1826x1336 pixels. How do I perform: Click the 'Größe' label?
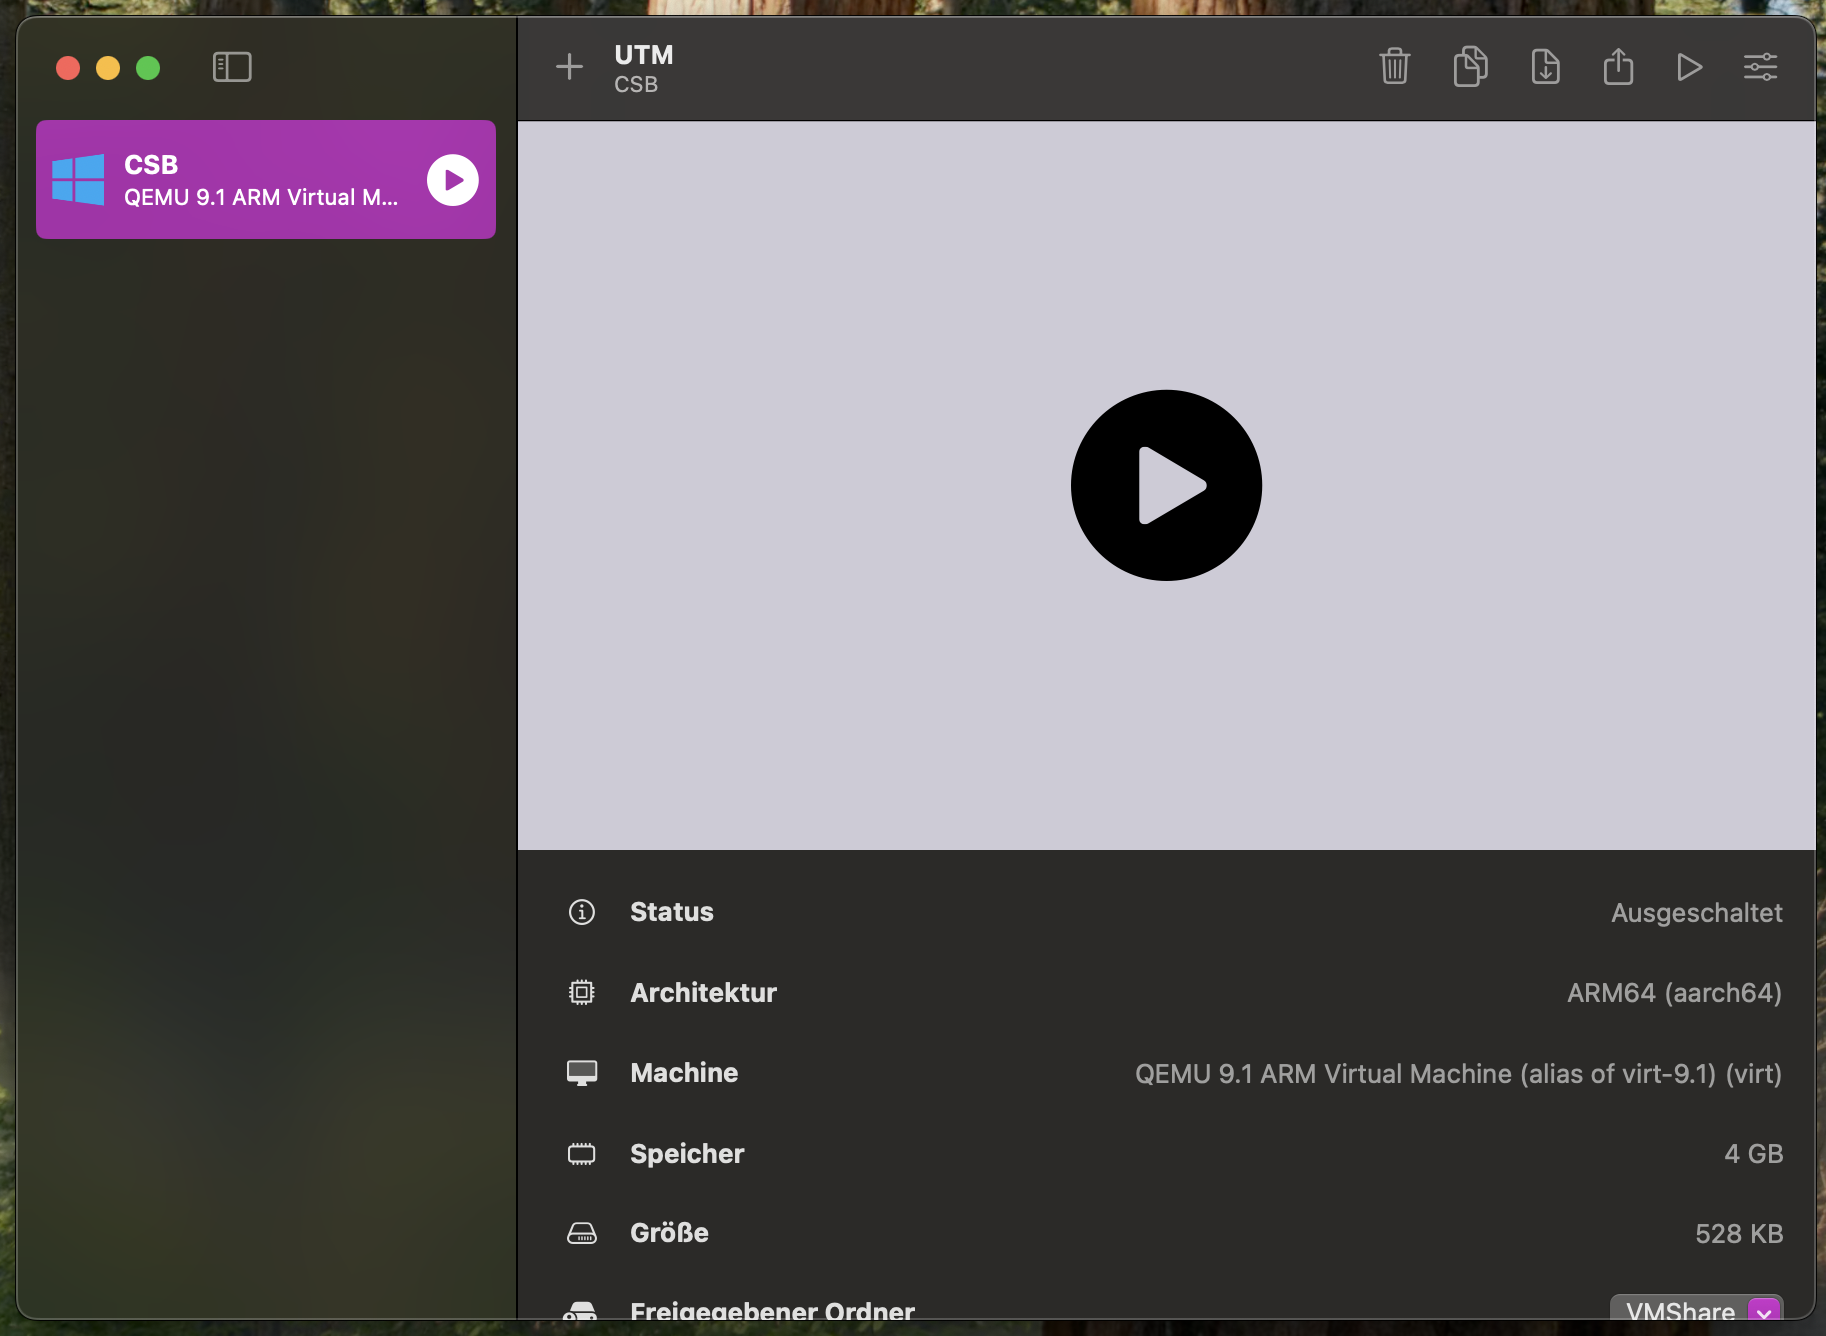coord(669,1233)
